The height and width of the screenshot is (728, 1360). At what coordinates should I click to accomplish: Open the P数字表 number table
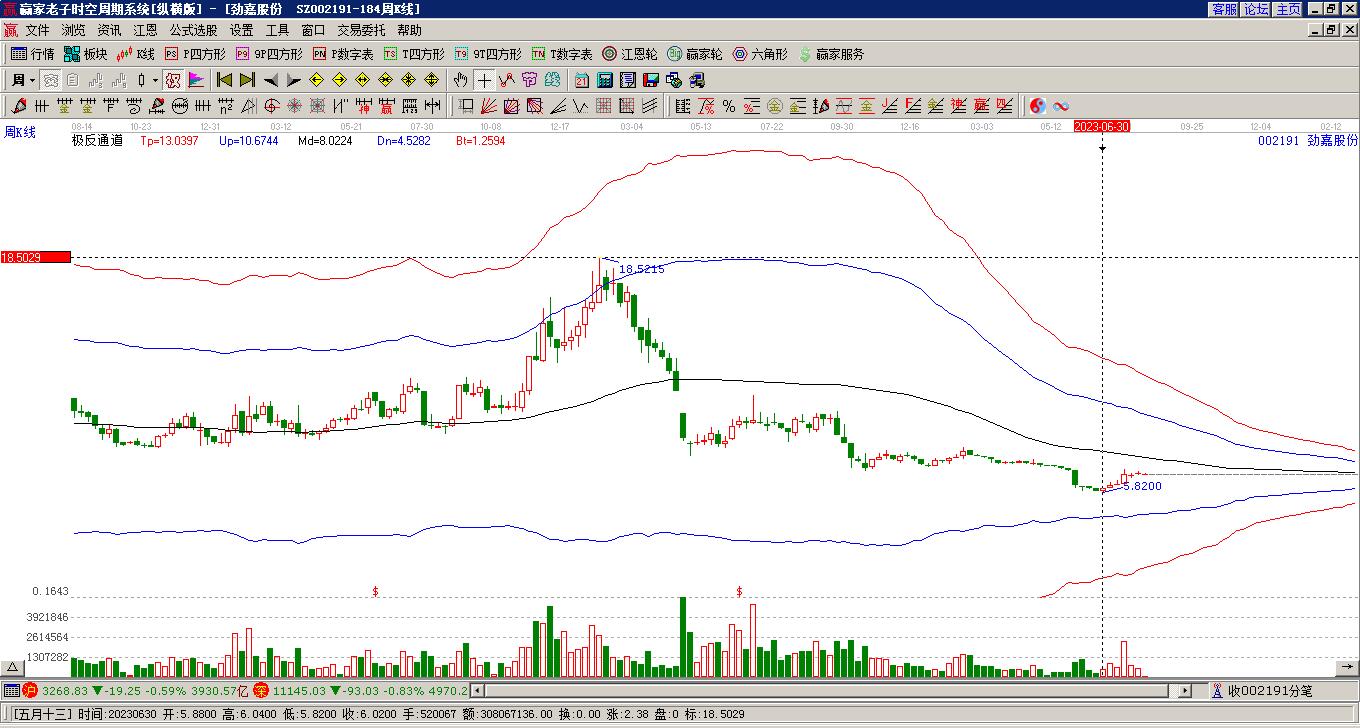(343, 54)
